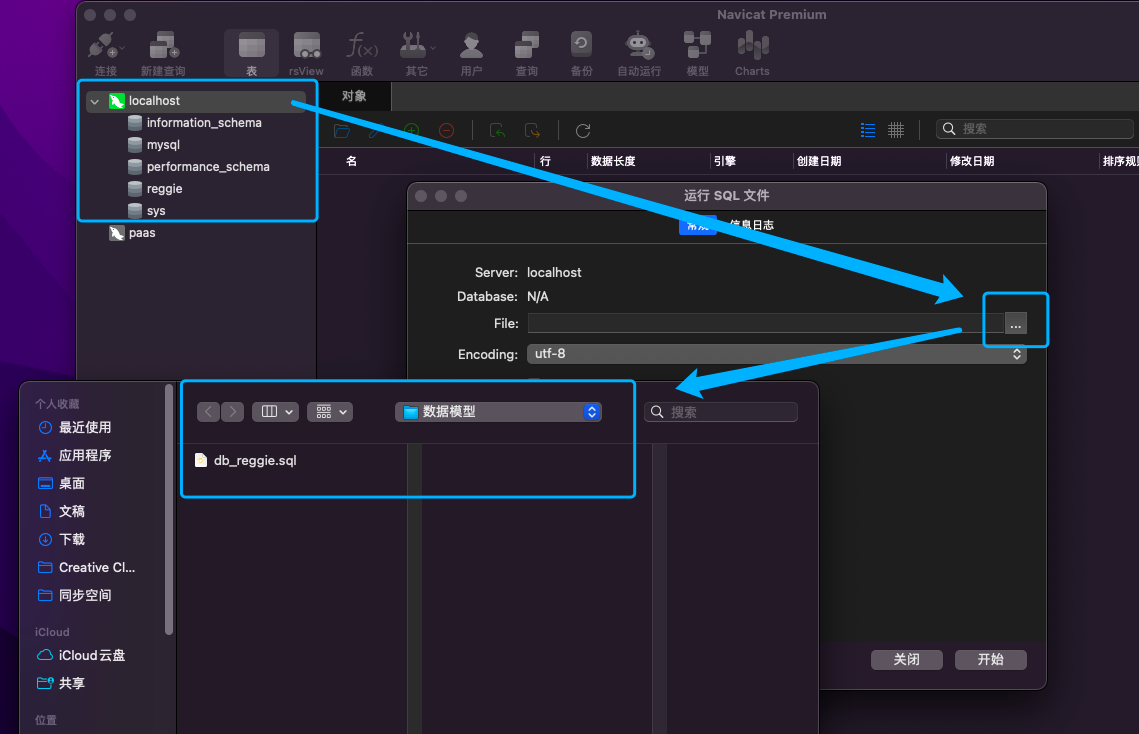Click forward arrow in file dialog

(x=232, y=412)
